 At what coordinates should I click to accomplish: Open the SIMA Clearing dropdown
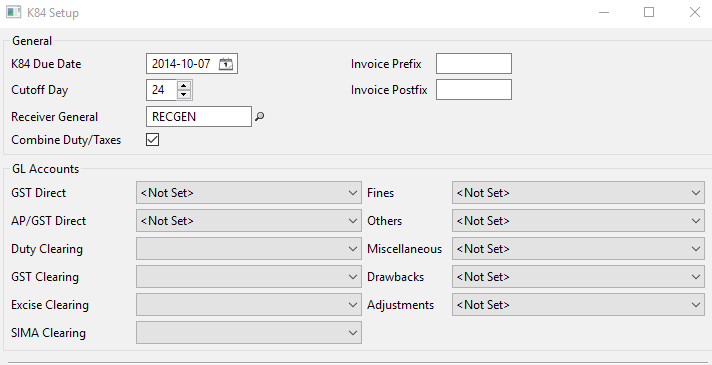click(x=249, y=333)
